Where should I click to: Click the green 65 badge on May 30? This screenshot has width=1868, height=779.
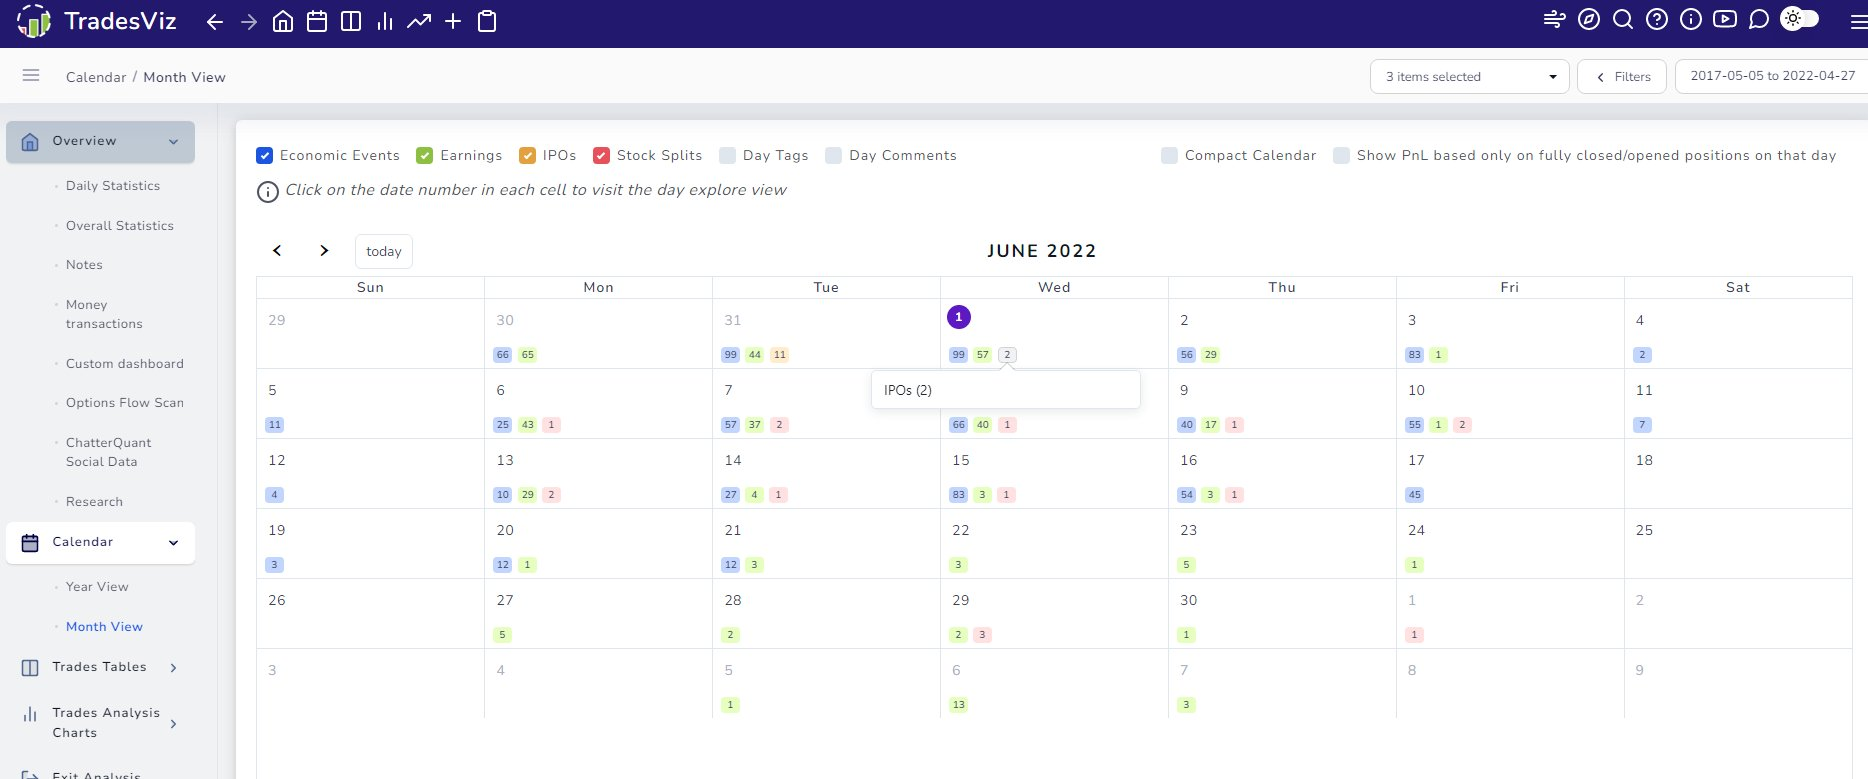click(x=527, y=355)
